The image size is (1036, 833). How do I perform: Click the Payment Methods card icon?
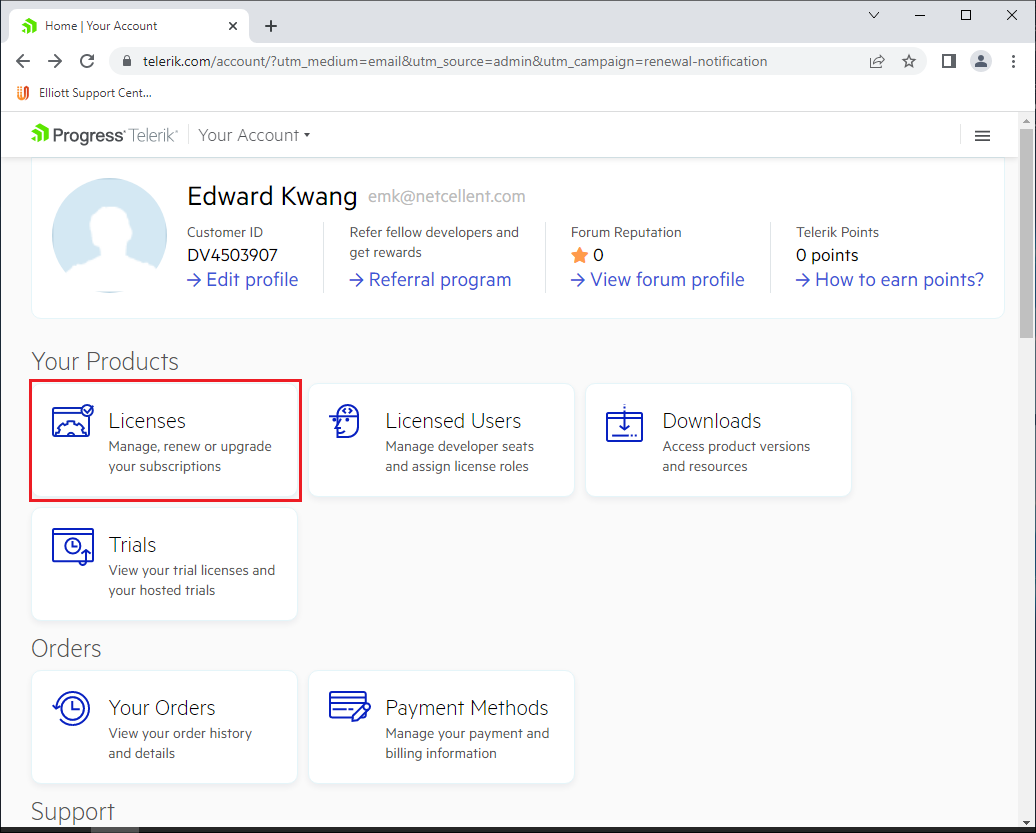350,706
